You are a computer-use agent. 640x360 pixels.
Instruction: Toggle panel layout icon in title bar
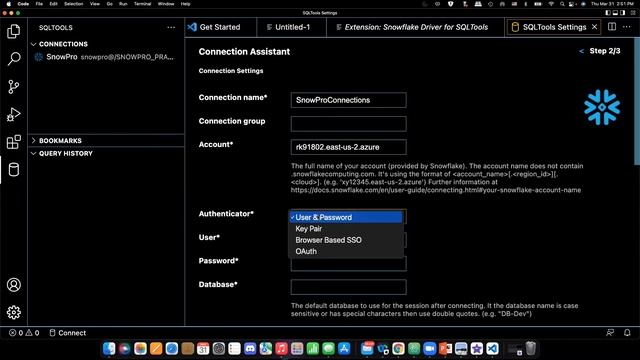[x=615, y=13]
